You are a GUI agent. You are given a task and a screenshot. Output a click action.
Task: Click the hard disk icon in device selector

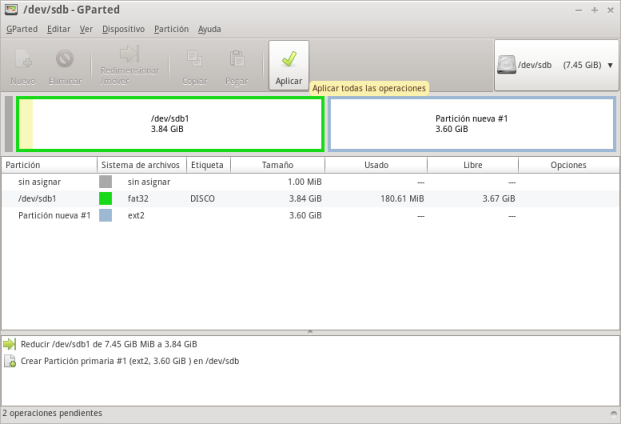[508, 65]
